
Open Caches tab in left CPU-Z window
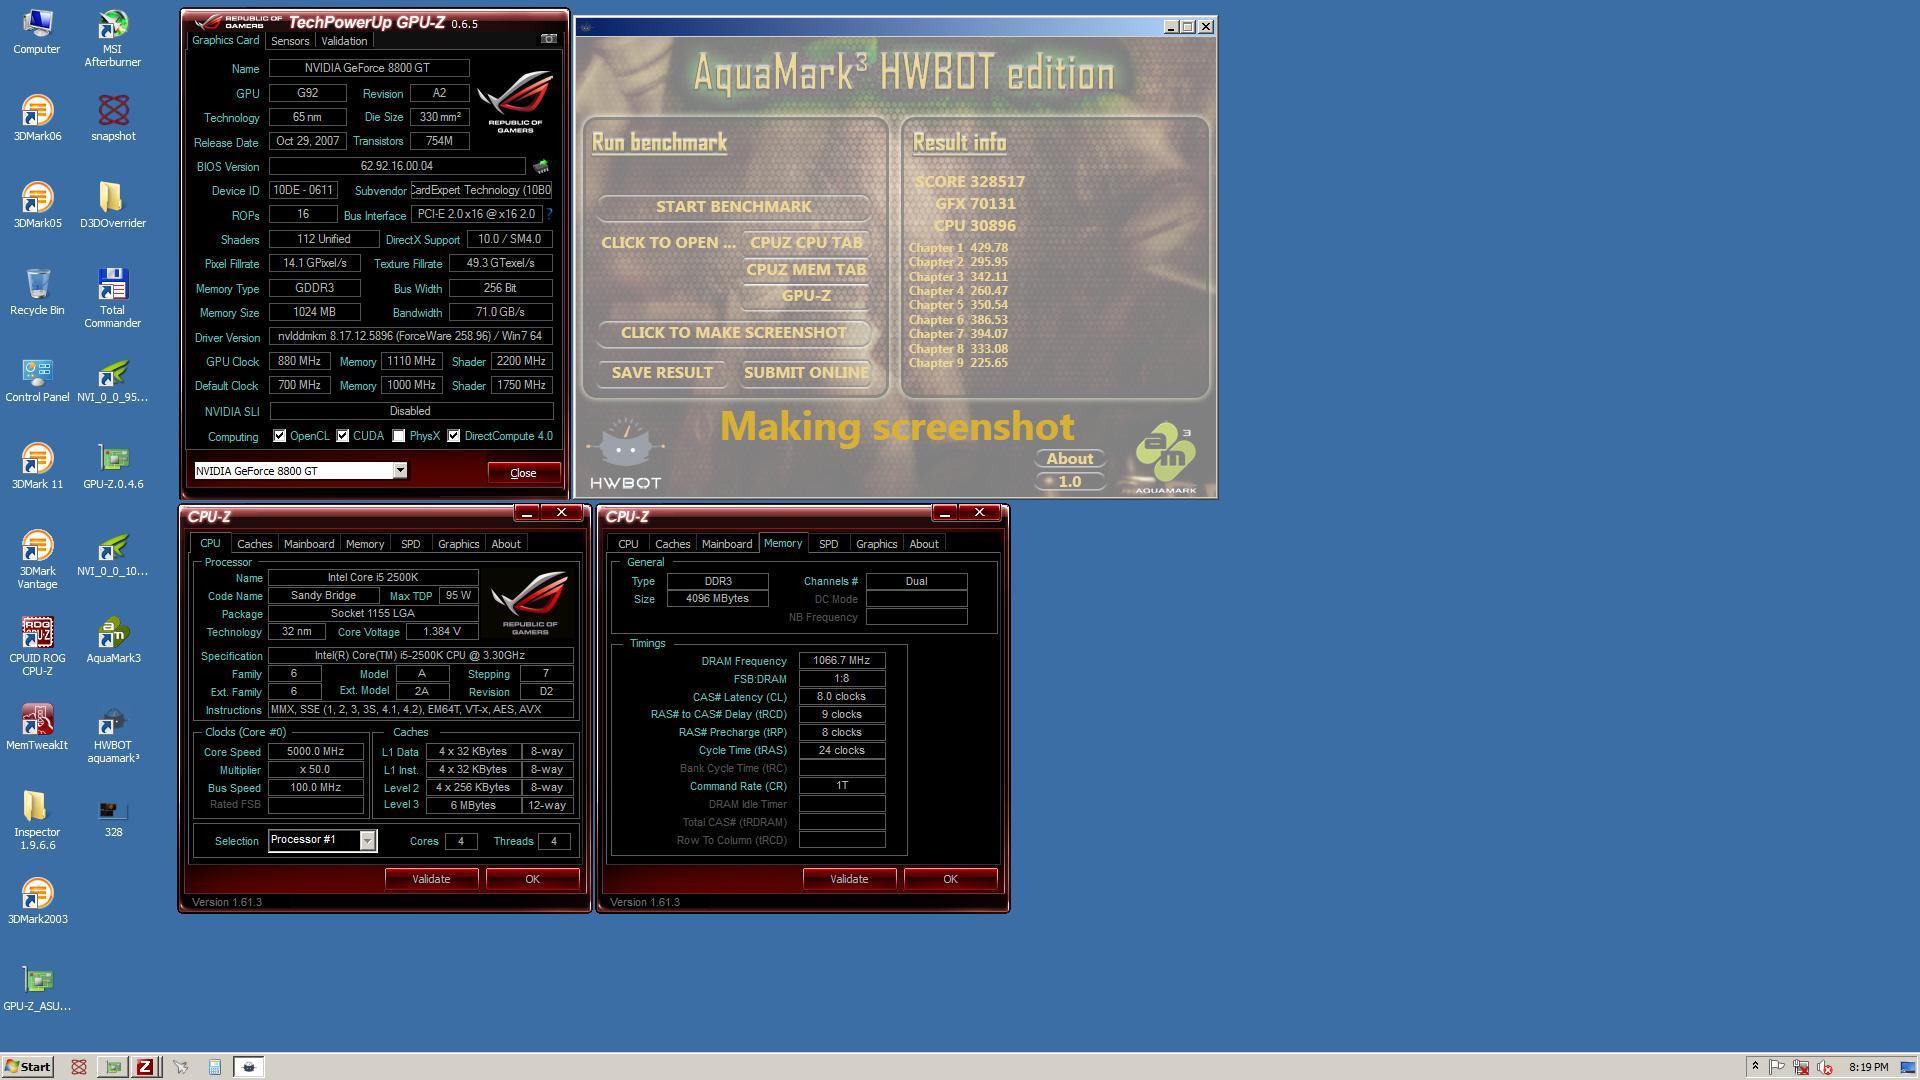tap(254, 544)
